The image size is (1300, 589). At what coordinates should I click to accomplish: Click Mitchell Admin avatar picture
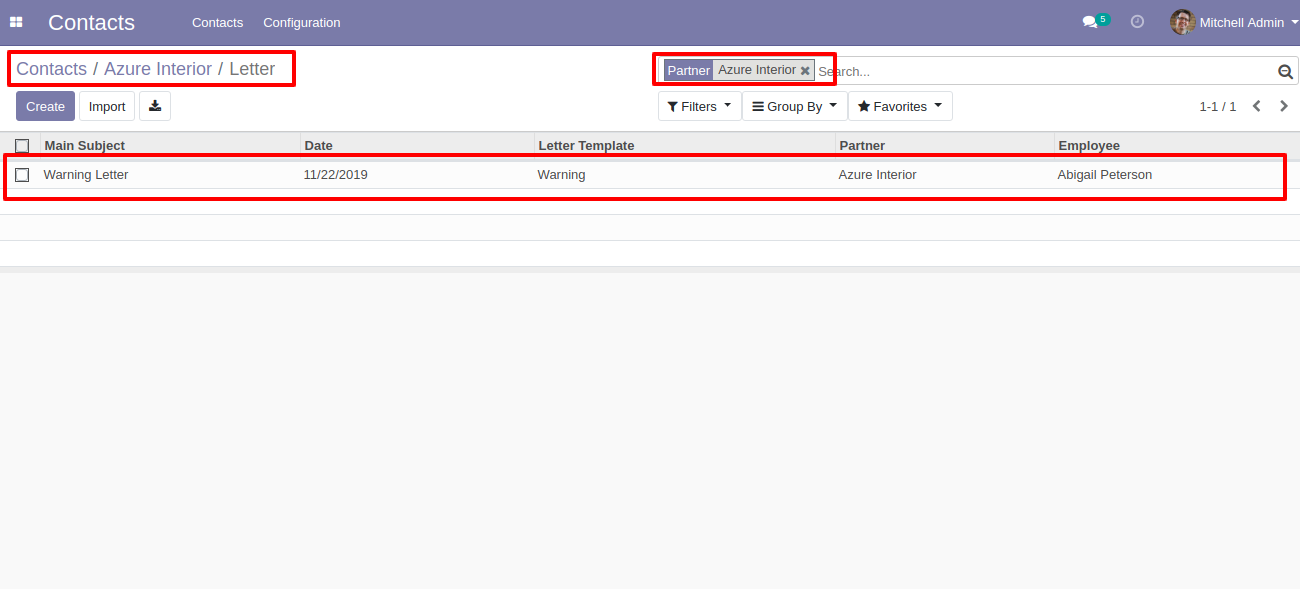[x=1183, y=22]
